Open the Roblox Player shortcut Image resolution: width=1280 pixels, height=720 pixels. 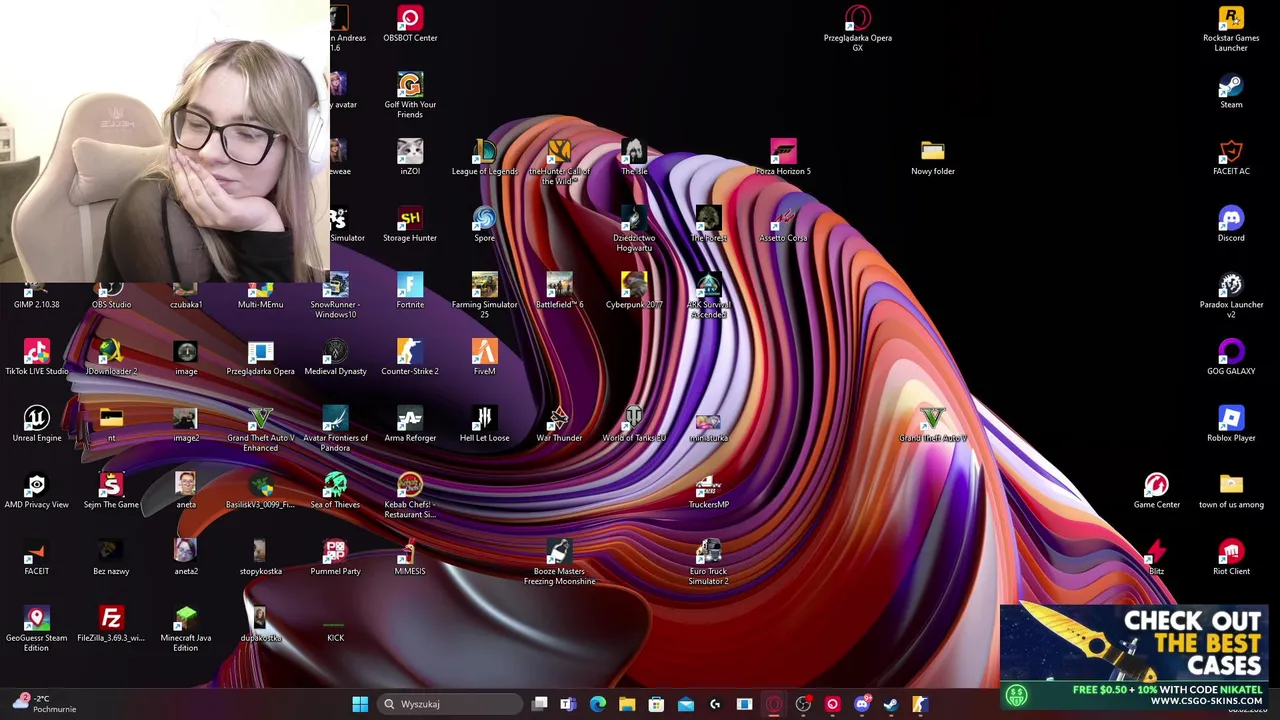pyautogui.click(x=1231, y=425)
